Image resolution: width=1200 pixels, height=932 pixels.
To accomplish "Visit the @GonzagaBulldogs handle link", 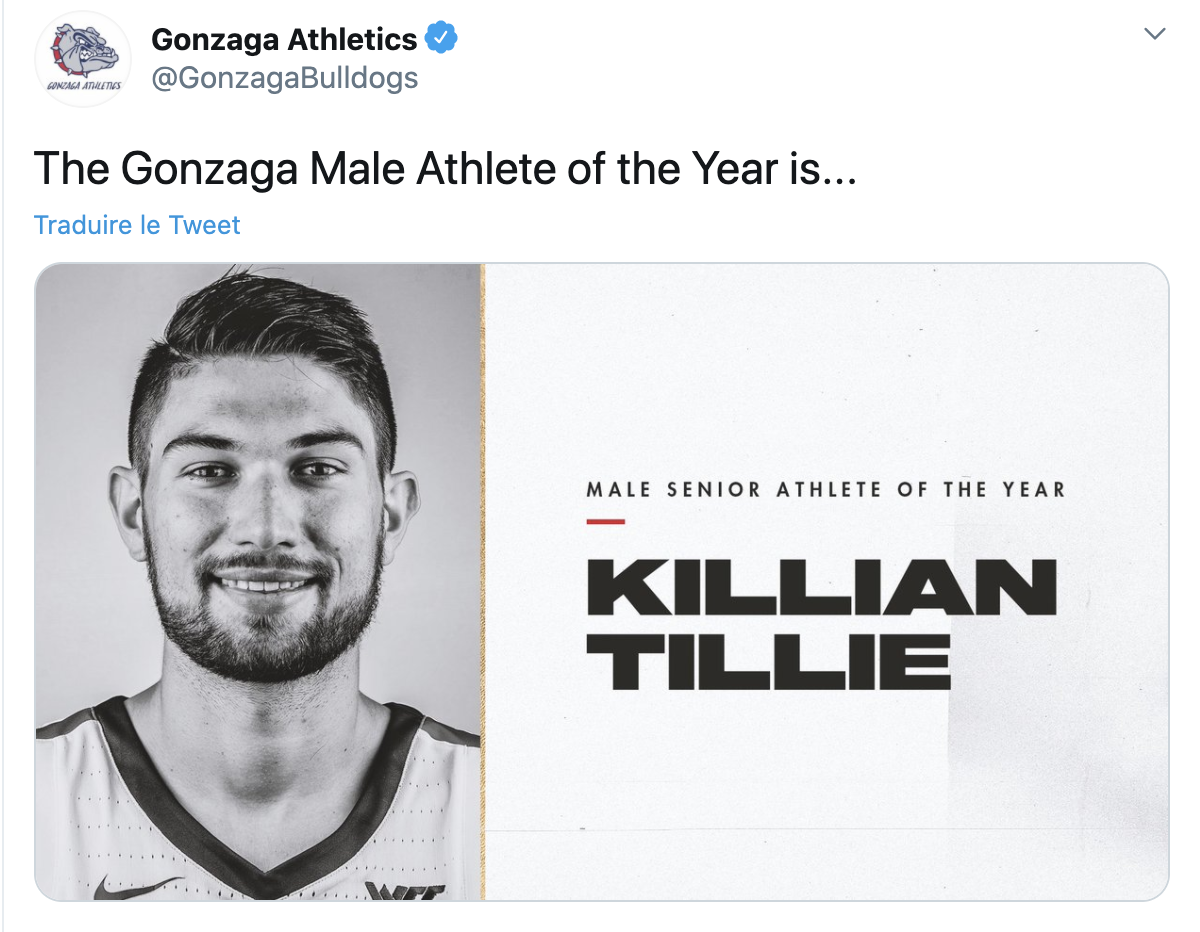I will point(284,79).
